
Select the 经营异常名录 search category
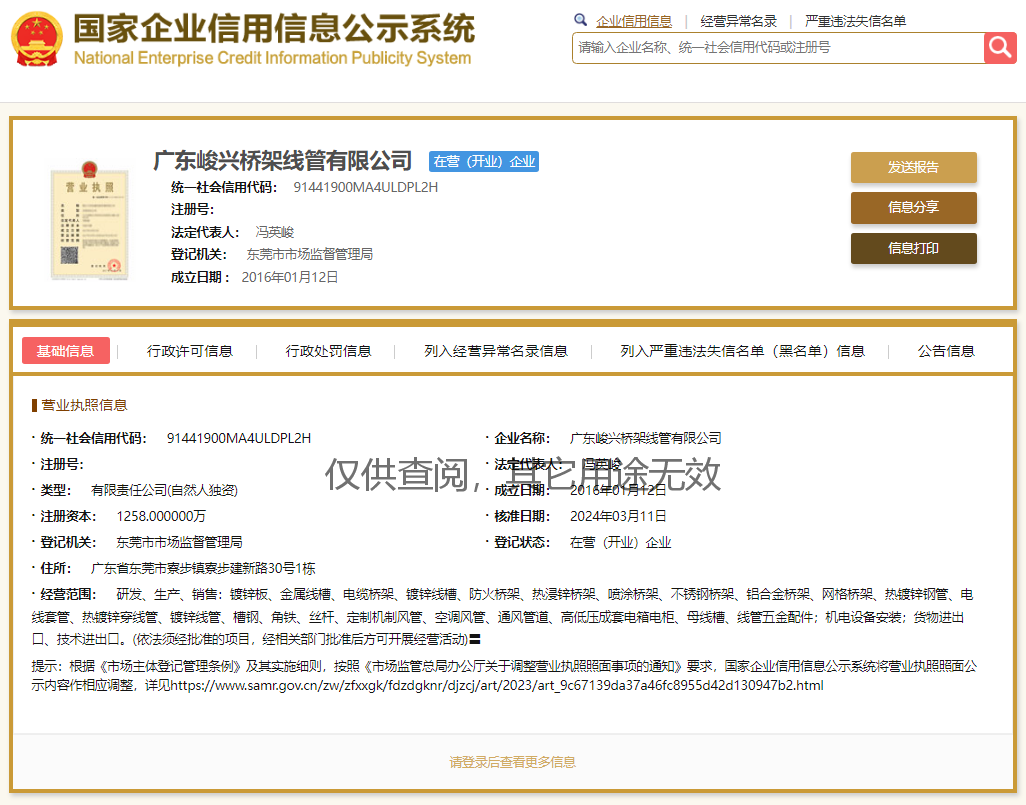tap(738, 21)
